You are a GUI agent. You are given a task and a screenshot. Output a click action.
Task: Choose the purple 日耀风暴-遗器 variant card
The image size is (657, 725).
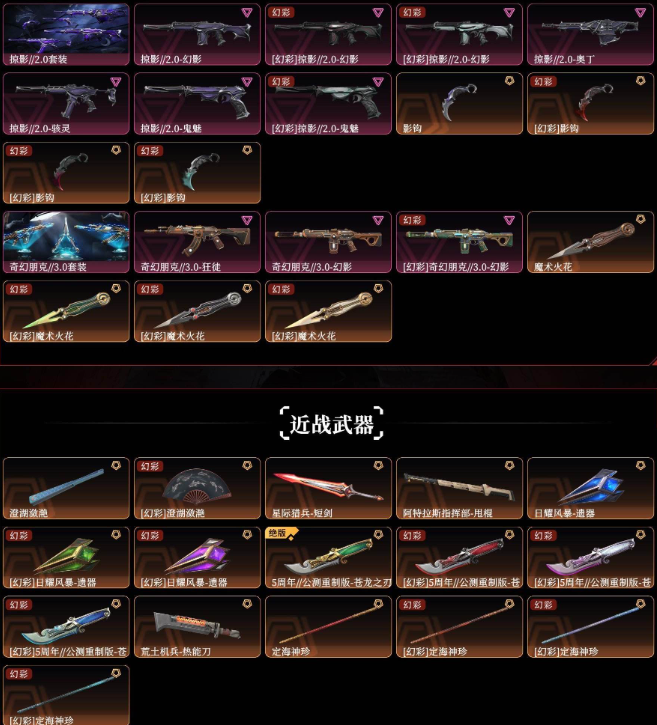tap(197, 558)
